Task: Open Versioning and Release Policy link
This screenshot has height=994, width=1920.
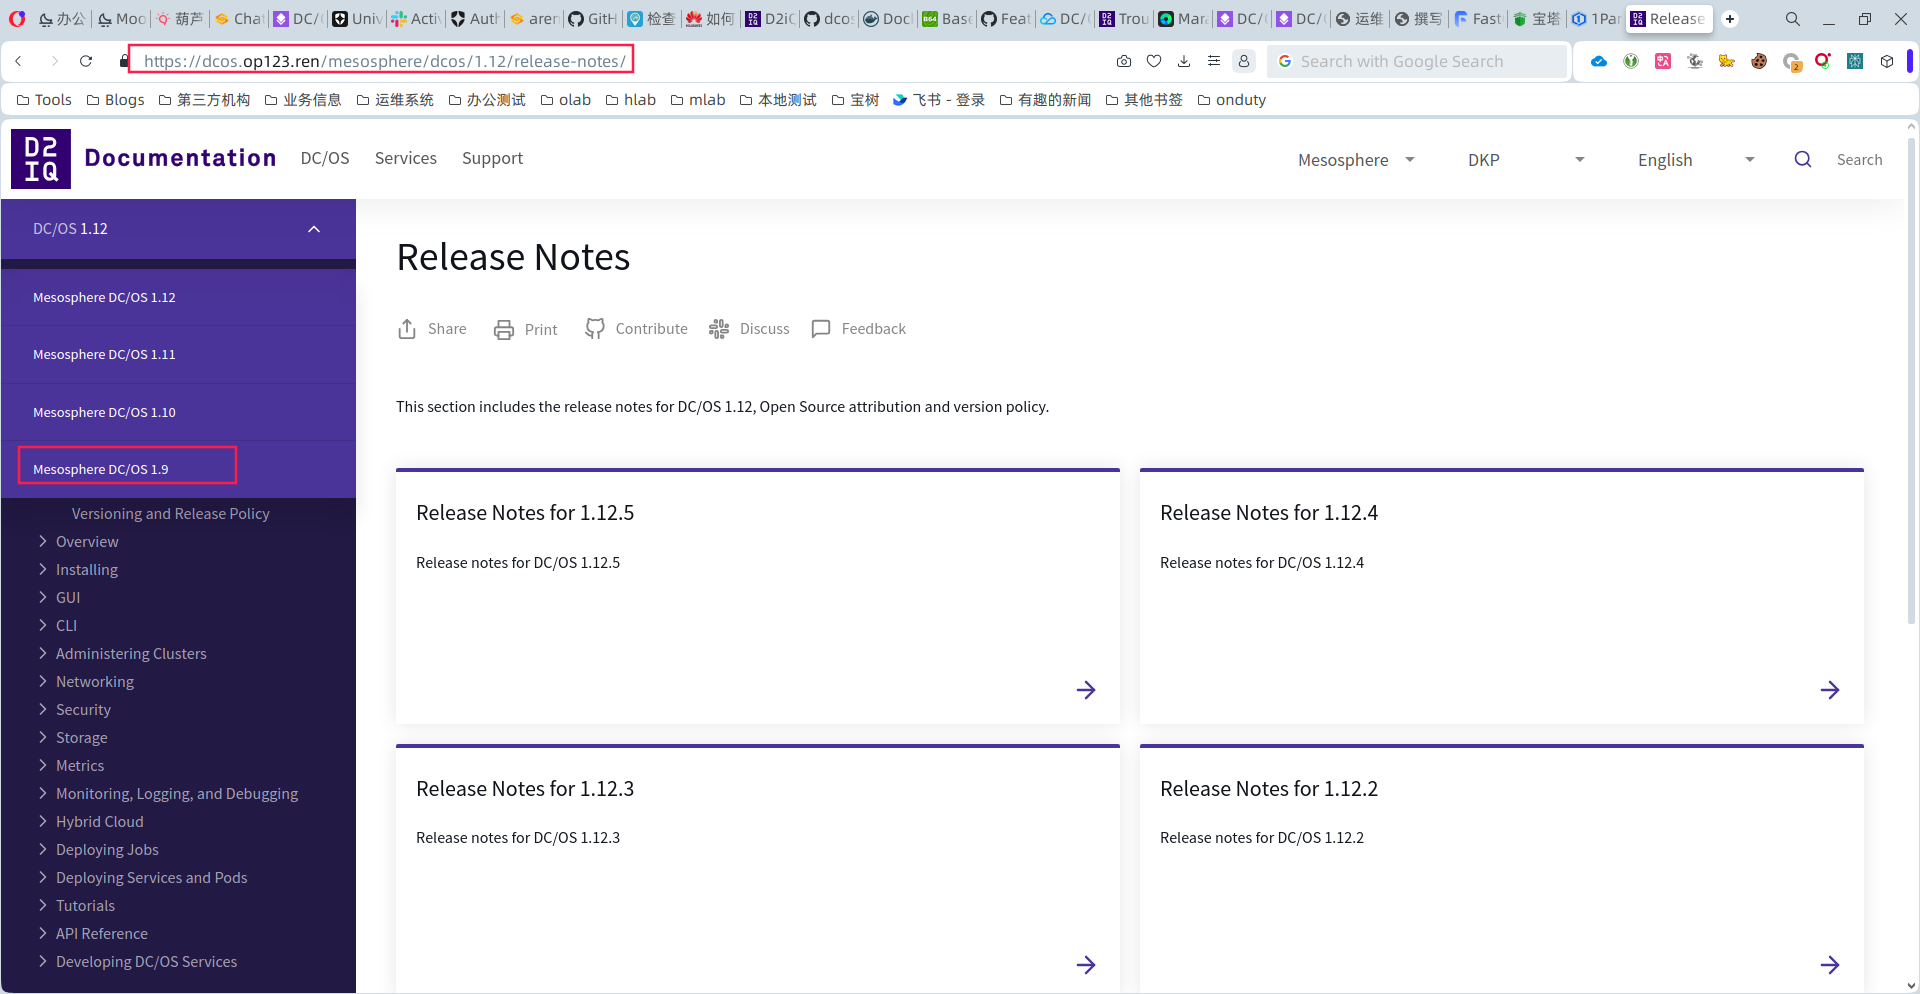Action: tap(170, 513)
